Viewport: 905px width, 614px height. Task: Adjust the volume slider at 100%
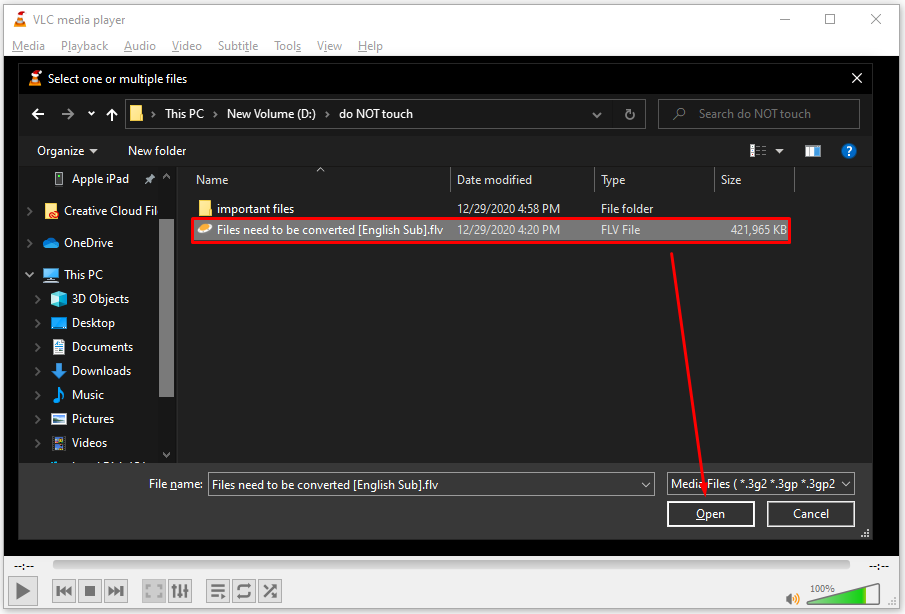(x=843, y=594)
